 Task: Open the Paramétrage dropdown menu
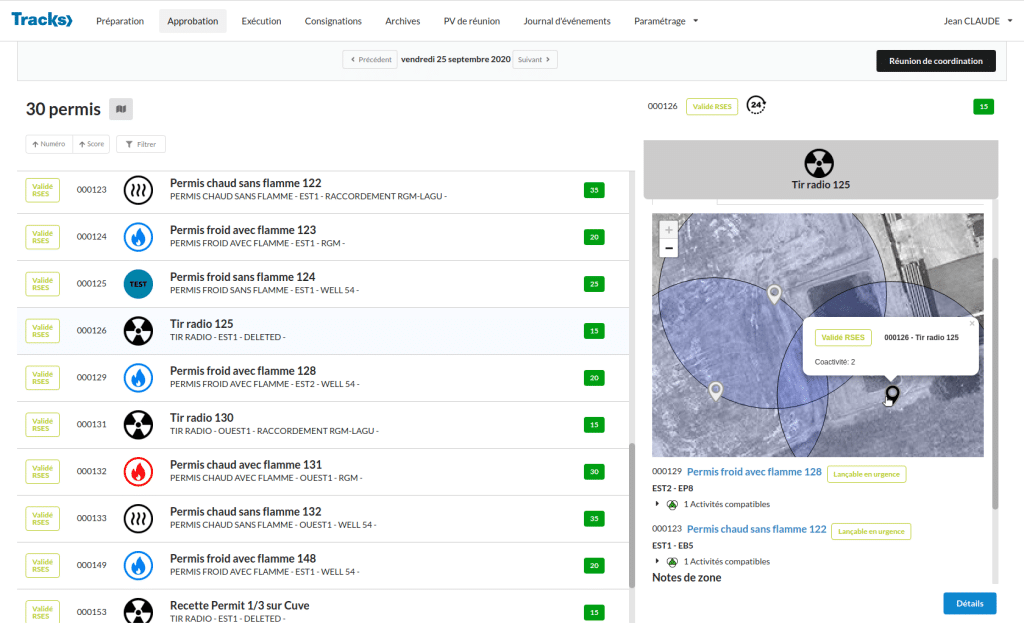click(x=666, y=21)
